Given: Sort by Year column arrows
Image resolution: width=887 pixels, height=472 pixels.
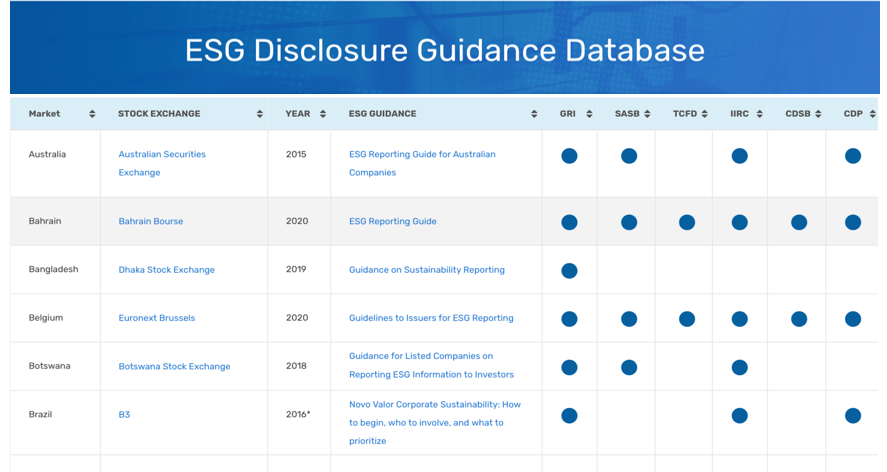Looking at the screenshot, I should click(x=322, y=114).
